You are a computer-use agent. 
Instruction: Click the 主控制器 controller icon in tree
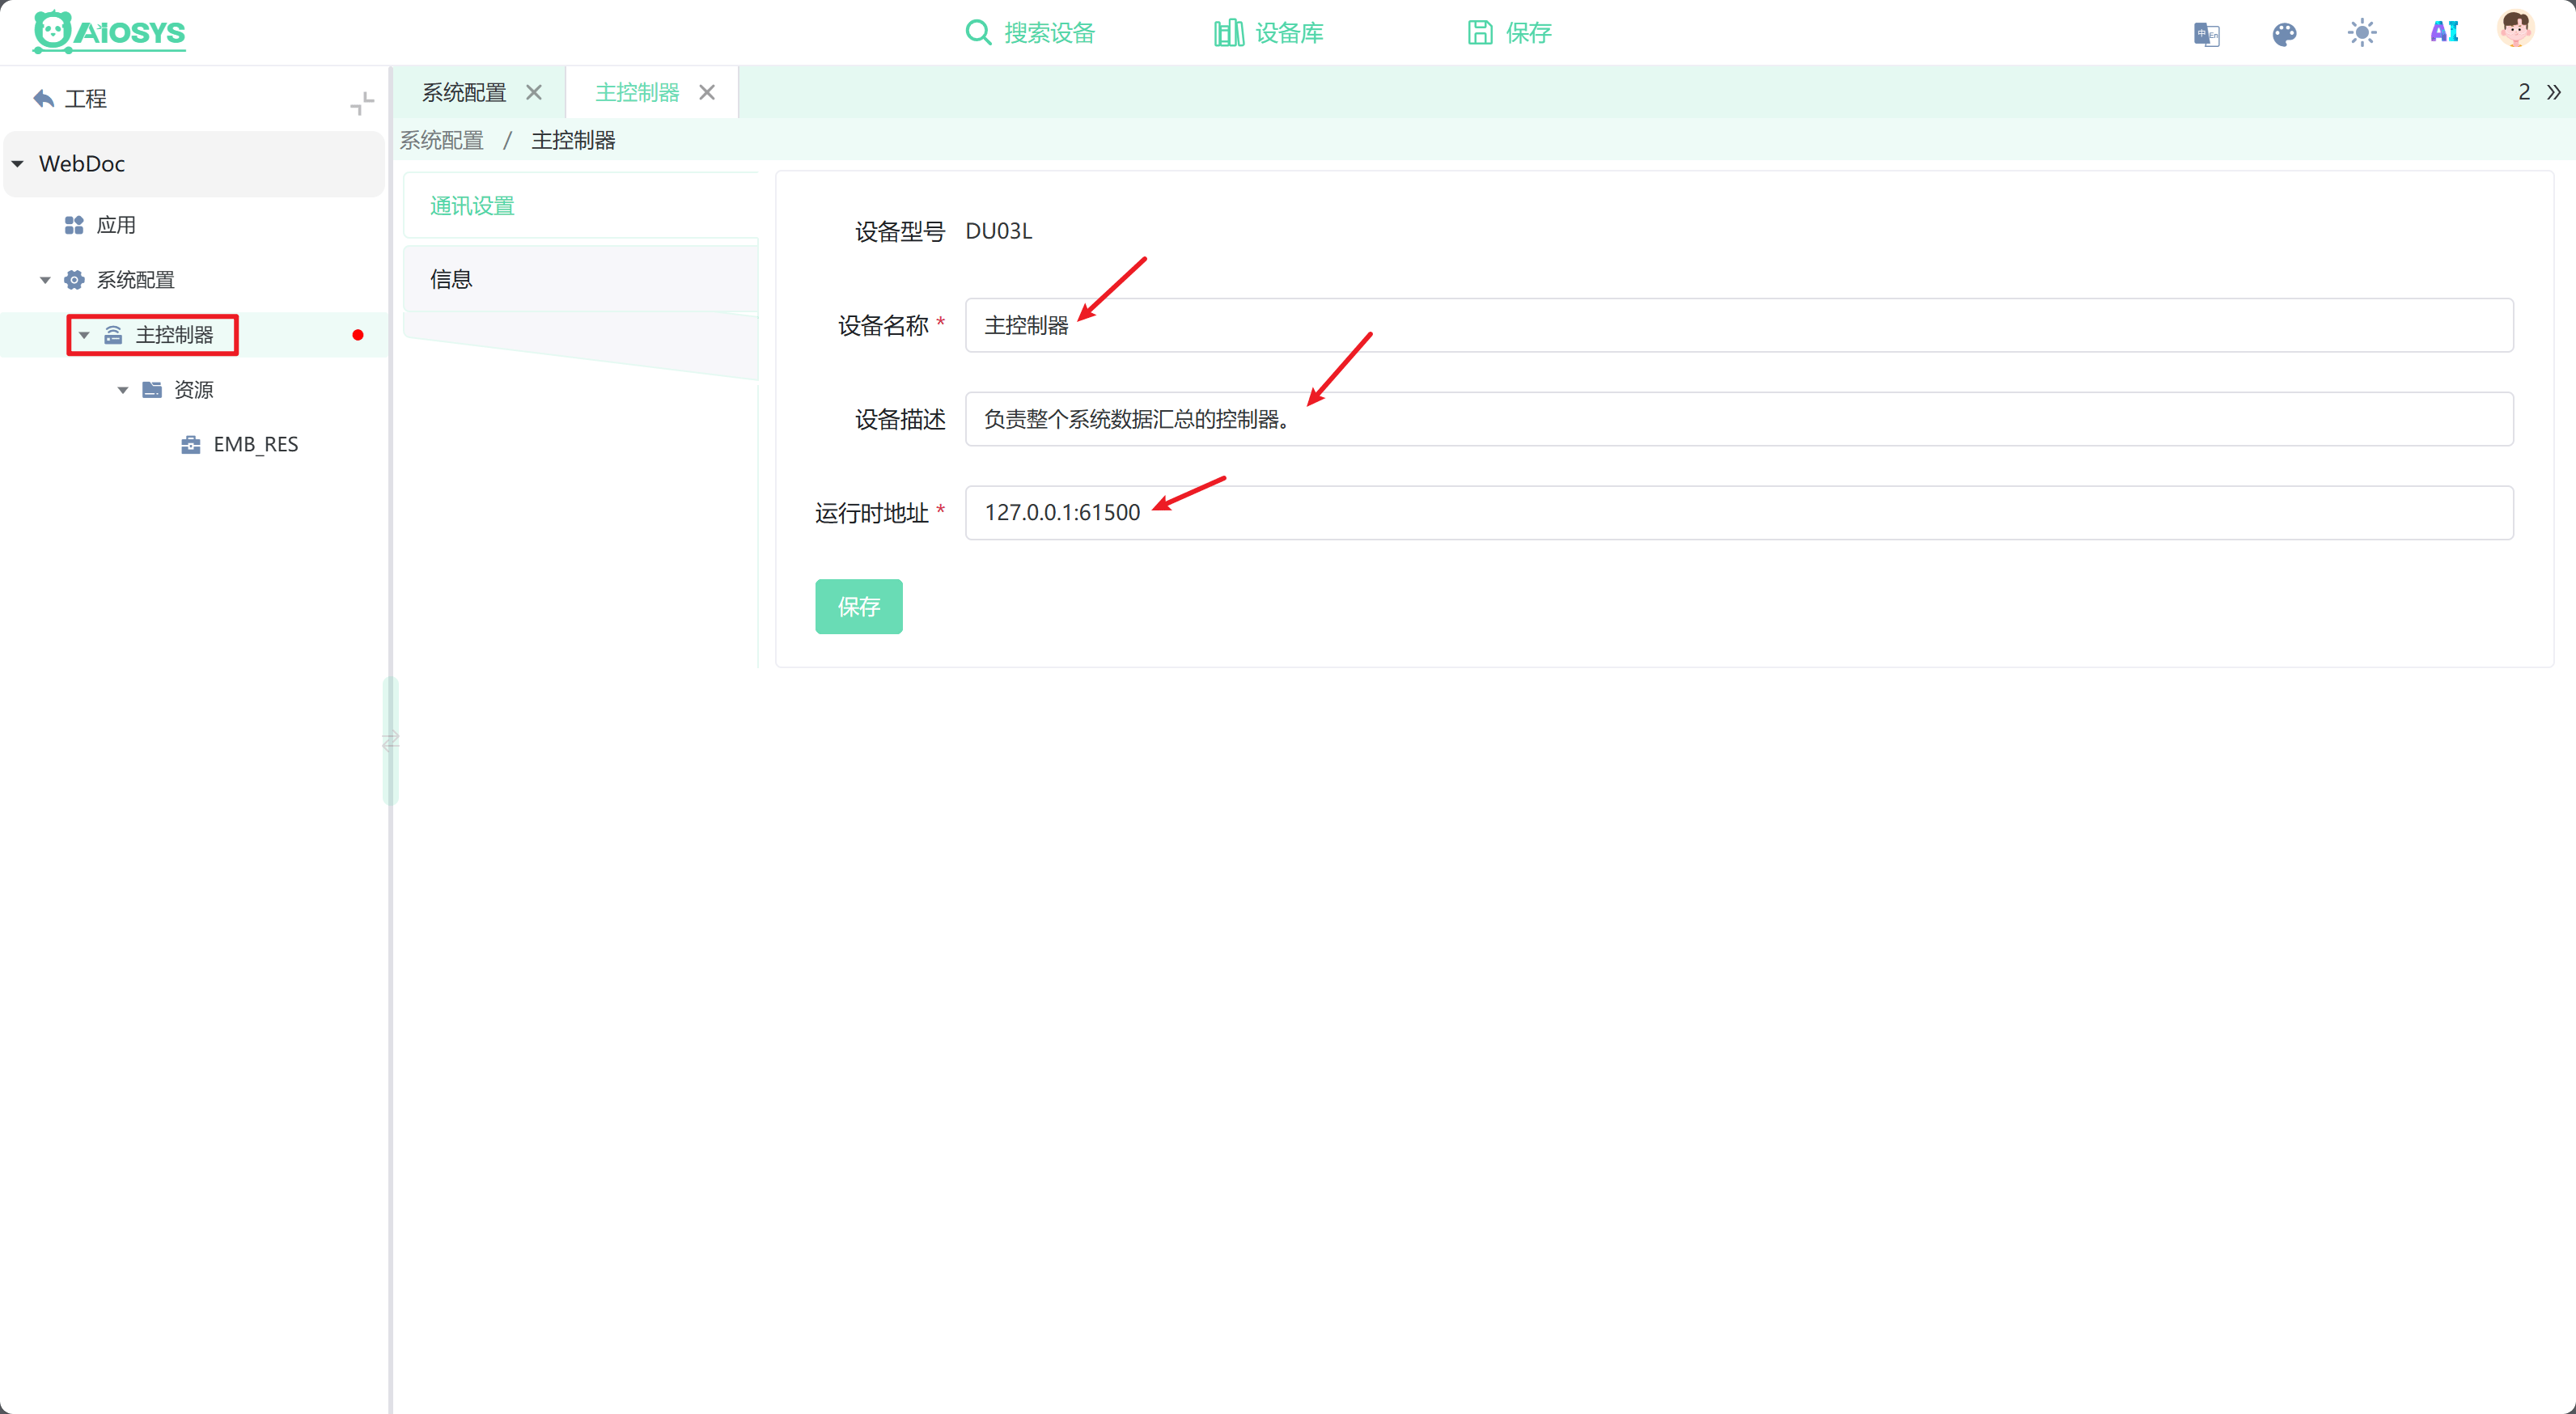[113, 335]
